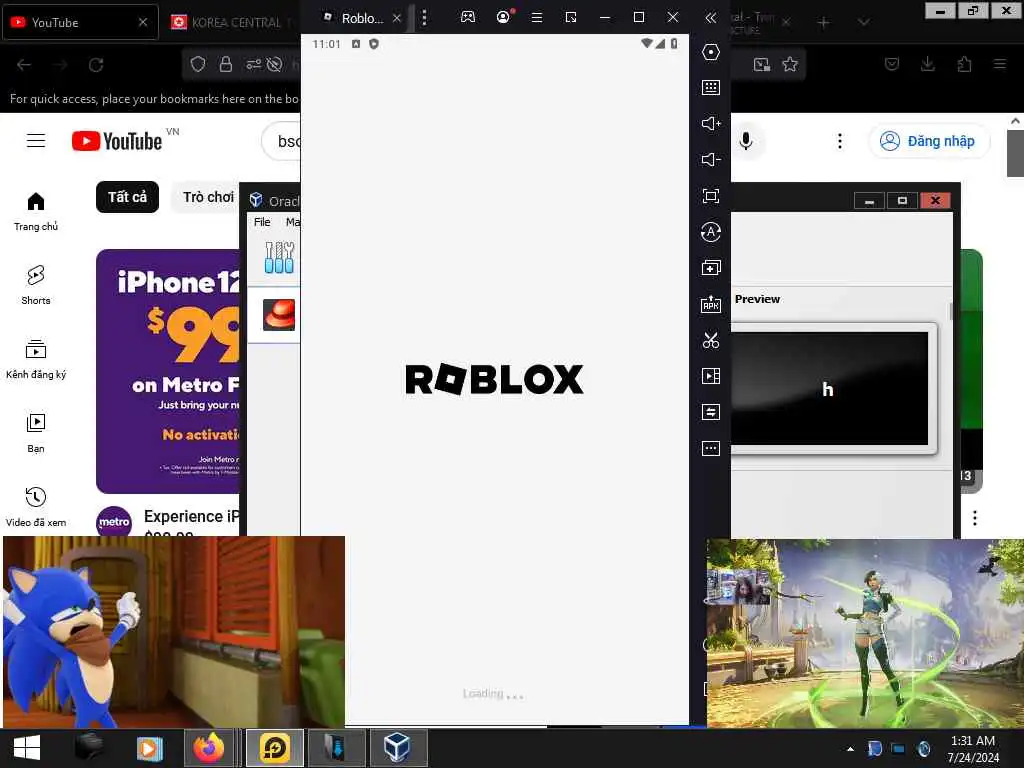Install APK using sidebar APK icon
The image size is (1024, 768).
[711, 304]
